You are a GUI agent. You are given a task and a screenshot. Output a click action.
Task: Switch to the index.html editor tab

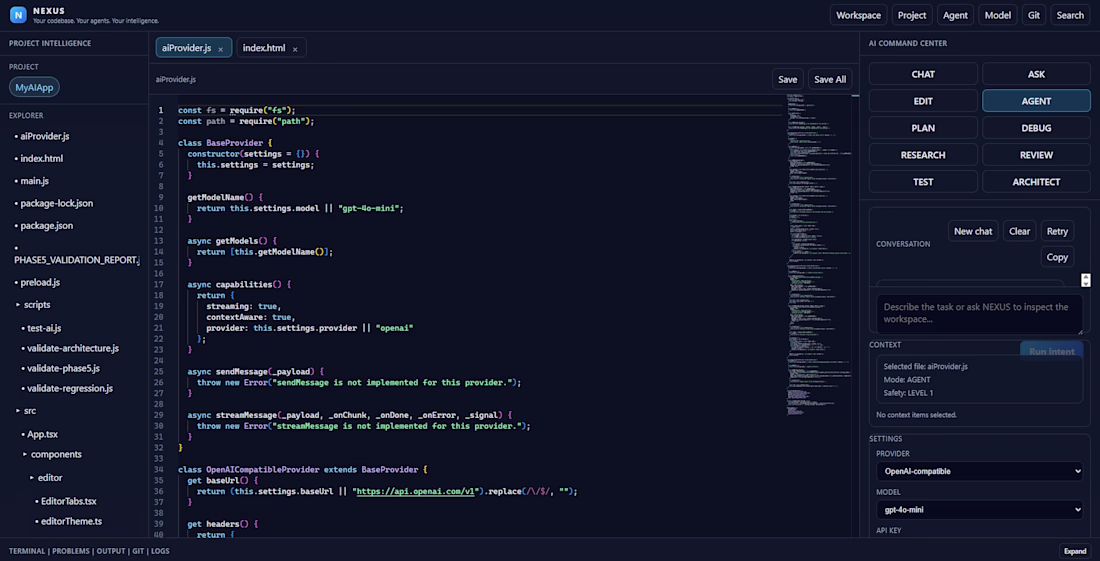(271, 48)
